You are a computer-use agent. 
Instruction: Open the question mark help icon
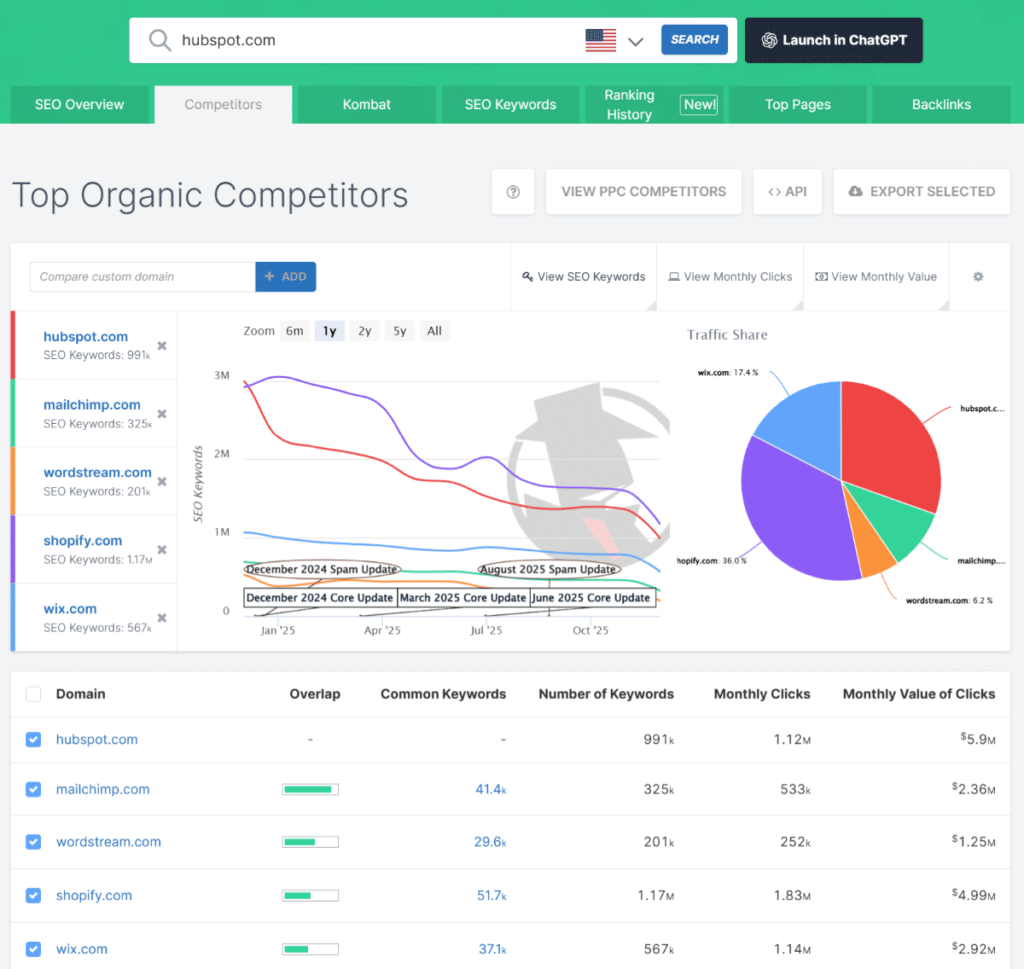[x=512, y=192]
